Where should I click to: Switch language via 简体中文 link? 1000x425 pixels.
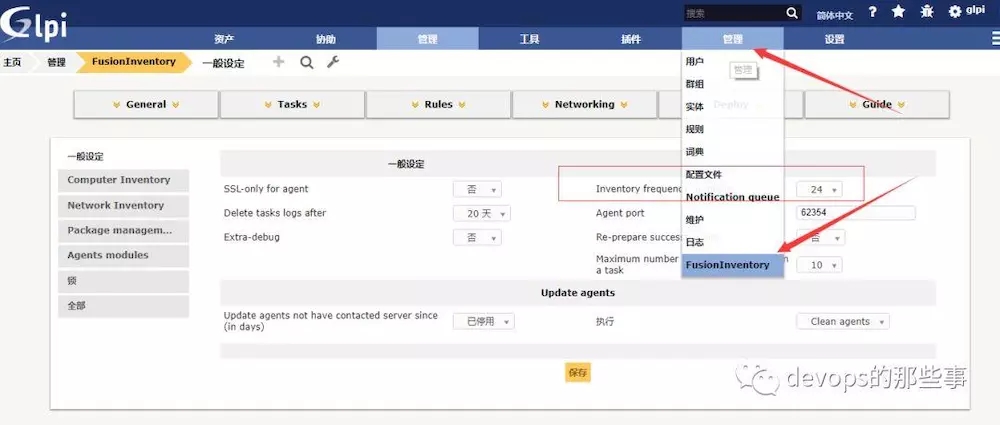click(x=835, y=15)
